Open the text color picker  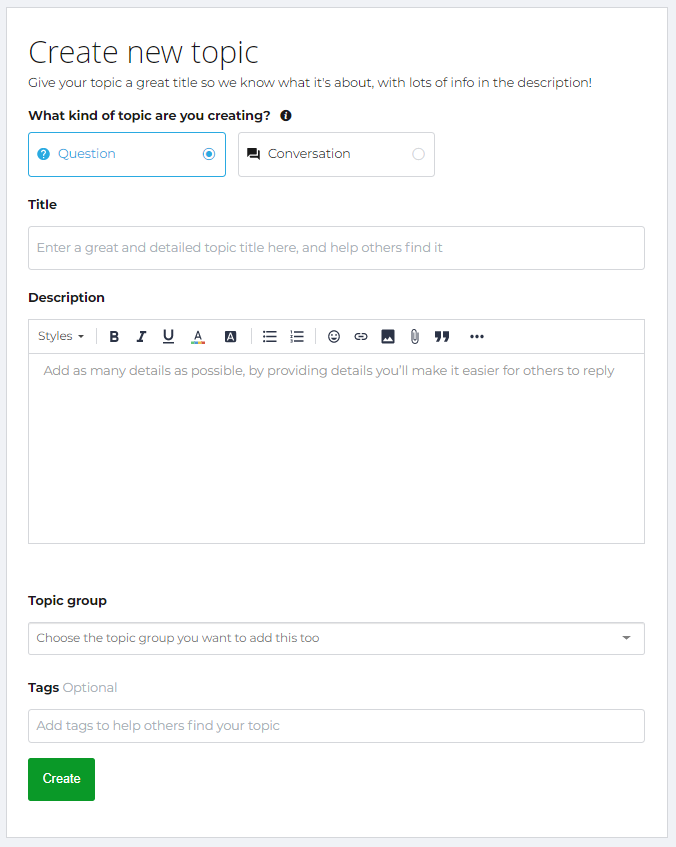pos(198,337)
